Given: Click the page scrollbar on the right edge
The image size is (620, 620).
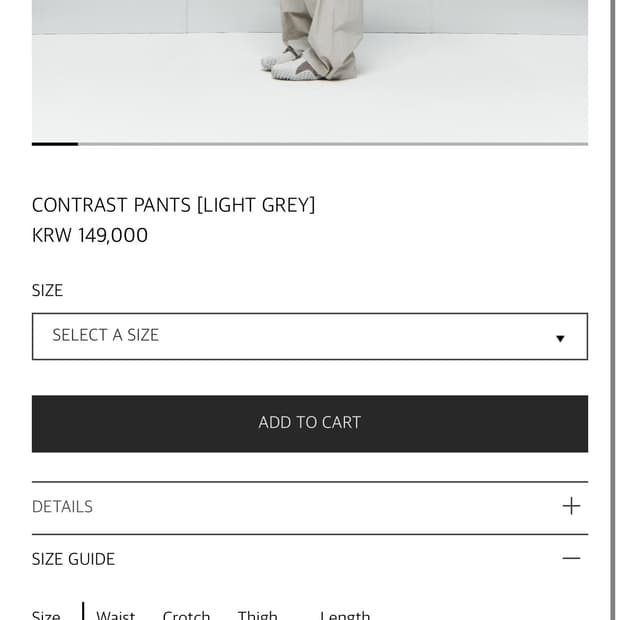Looking at the screenshot, I should point(612,300).
